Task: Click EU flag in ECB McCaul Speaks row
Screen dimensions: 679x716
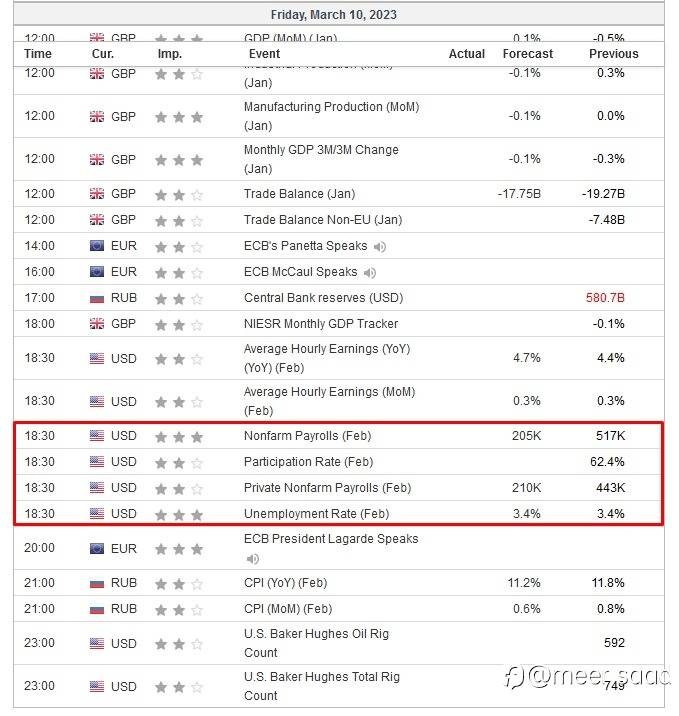Action: click(x=97, y=272)
